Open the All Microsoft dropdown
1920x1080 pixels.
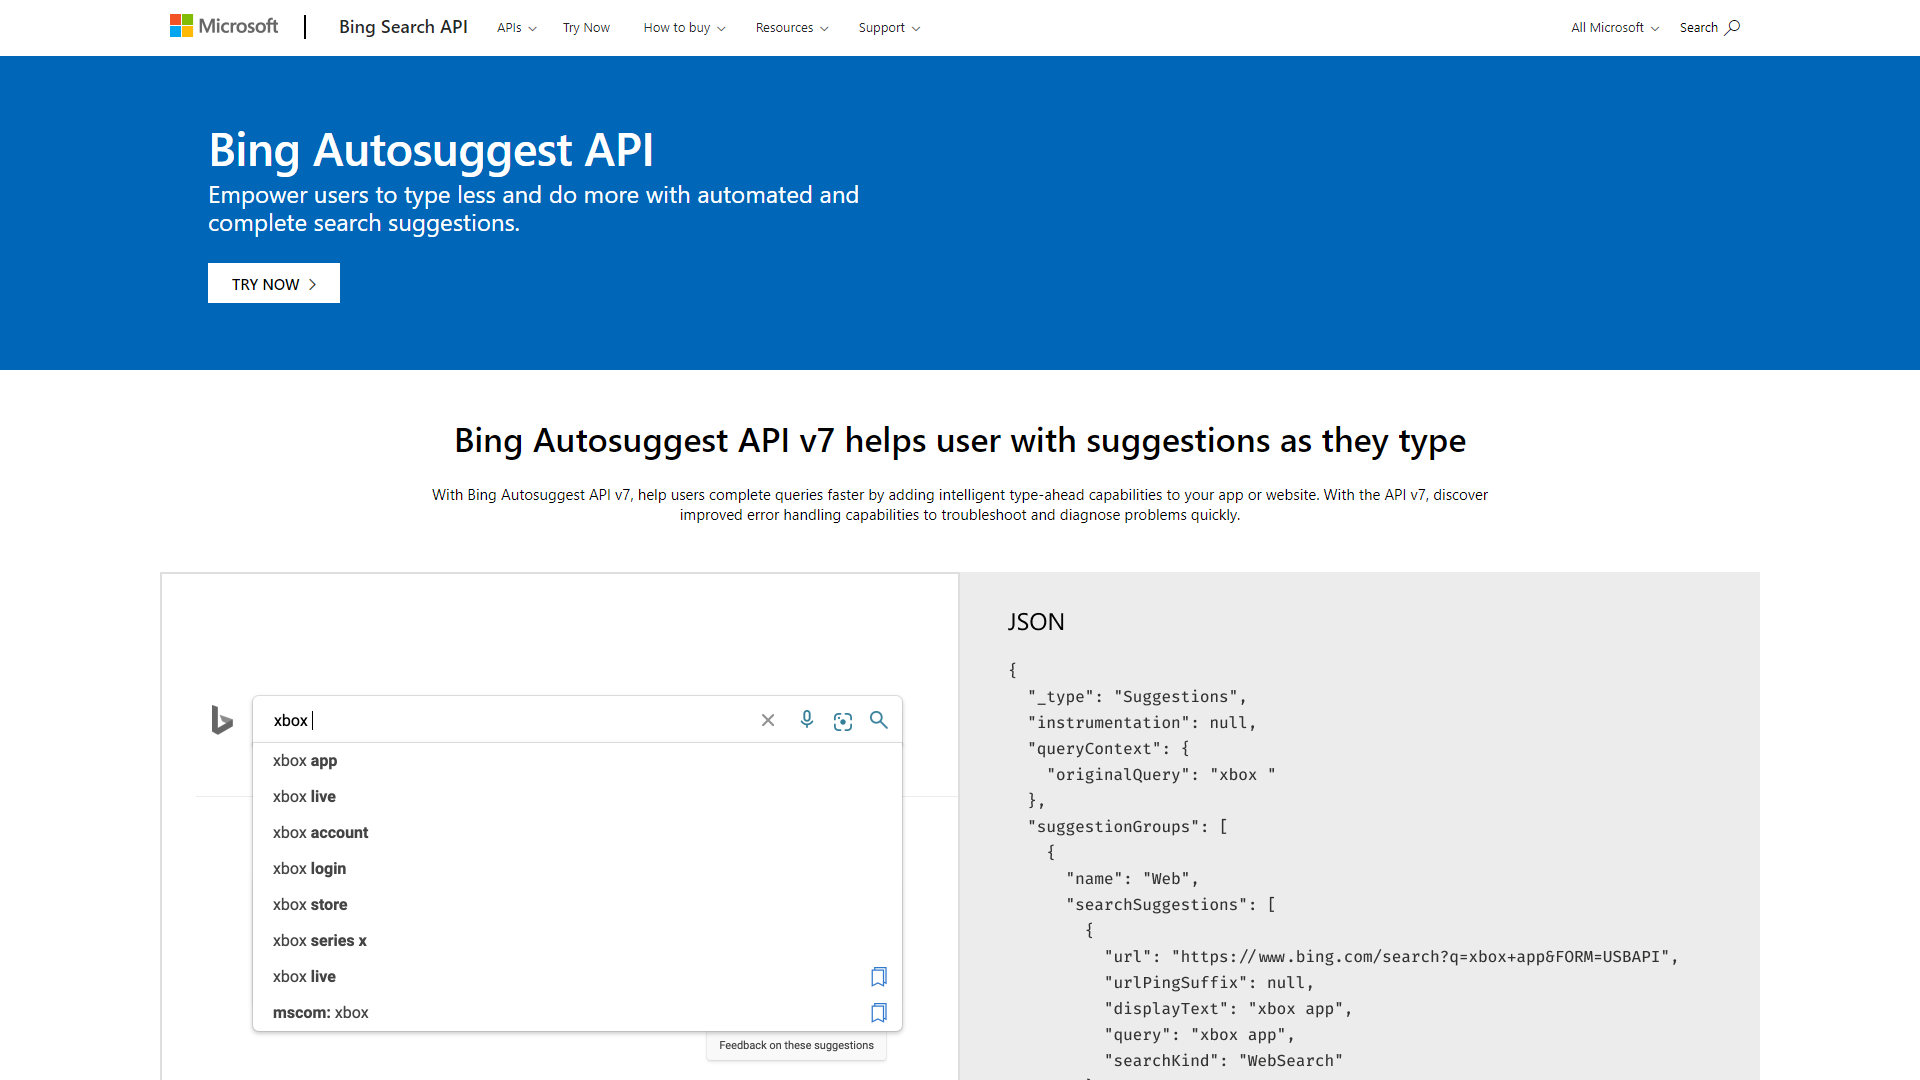pos(1615,28)
